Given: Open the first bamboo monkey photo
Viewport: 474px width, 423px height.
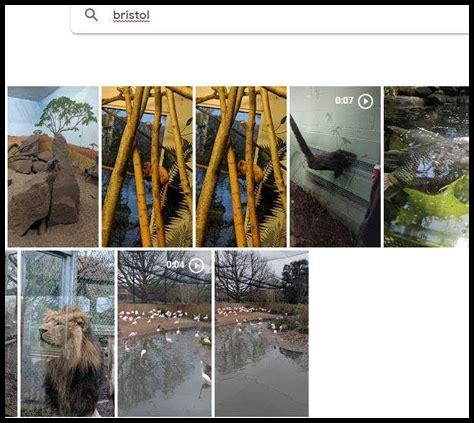Looking at the screenshot, I should pyautogui.click(x=147, y=167).
